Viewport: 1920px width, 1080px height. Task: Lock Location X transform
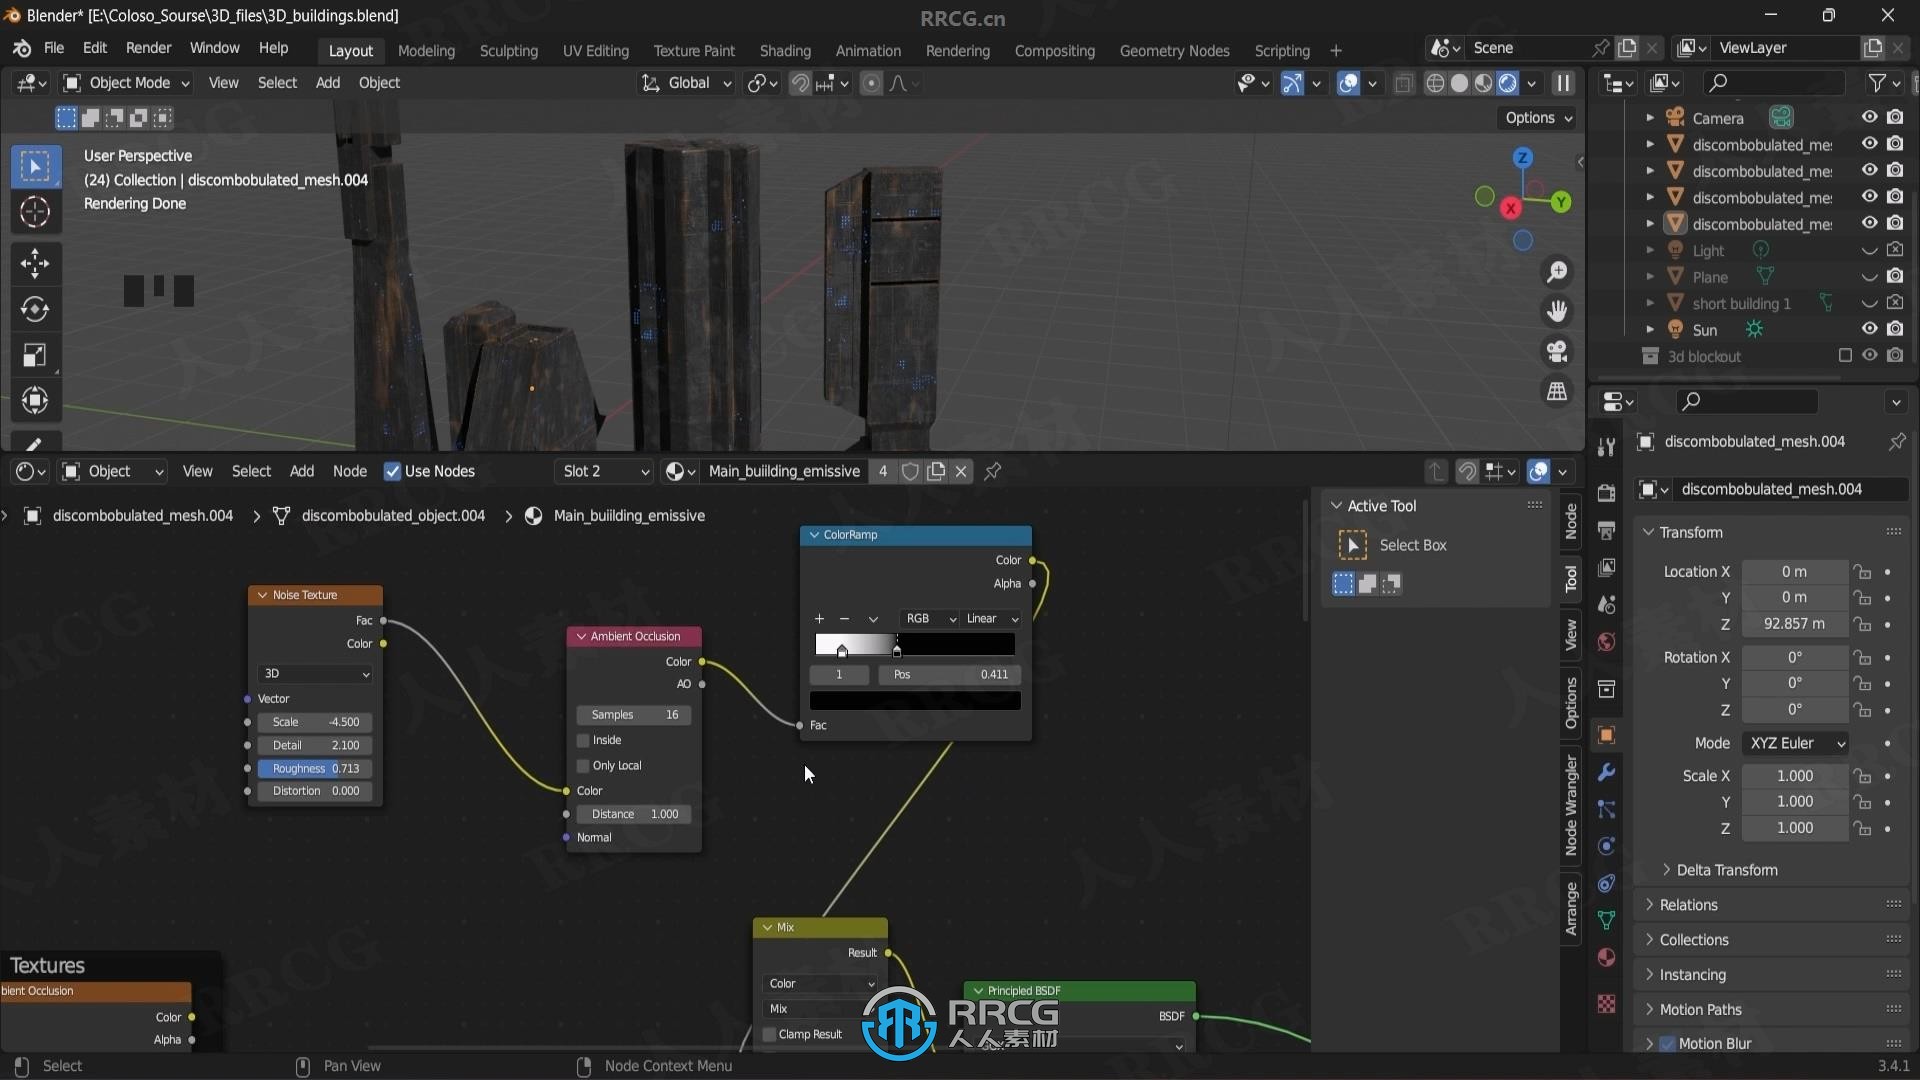[x=1861, y=572]
